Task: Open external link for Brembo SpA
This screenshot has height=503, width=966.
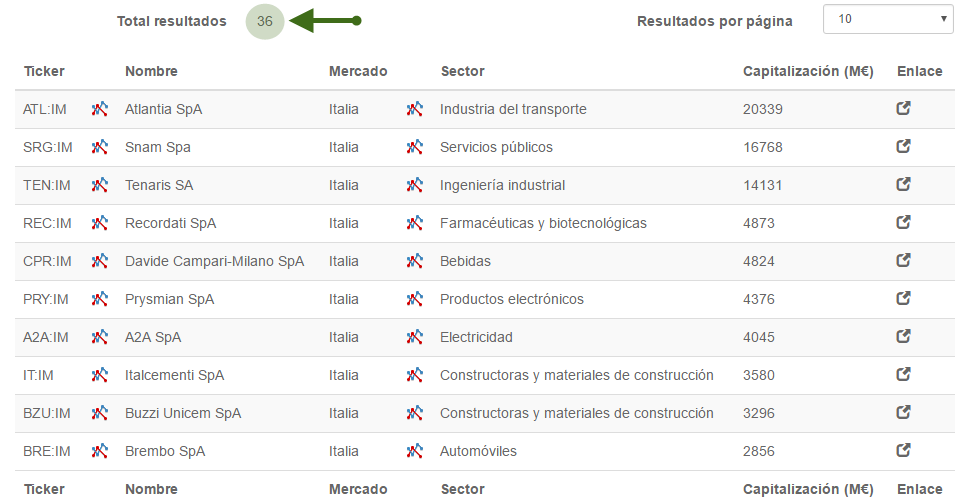Action: [903, 451]
